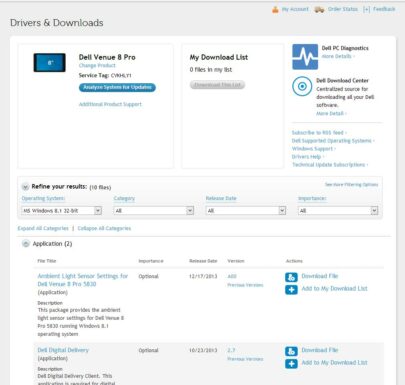Click More Details under Dell PC Diagnostics

tap(337, 56)
